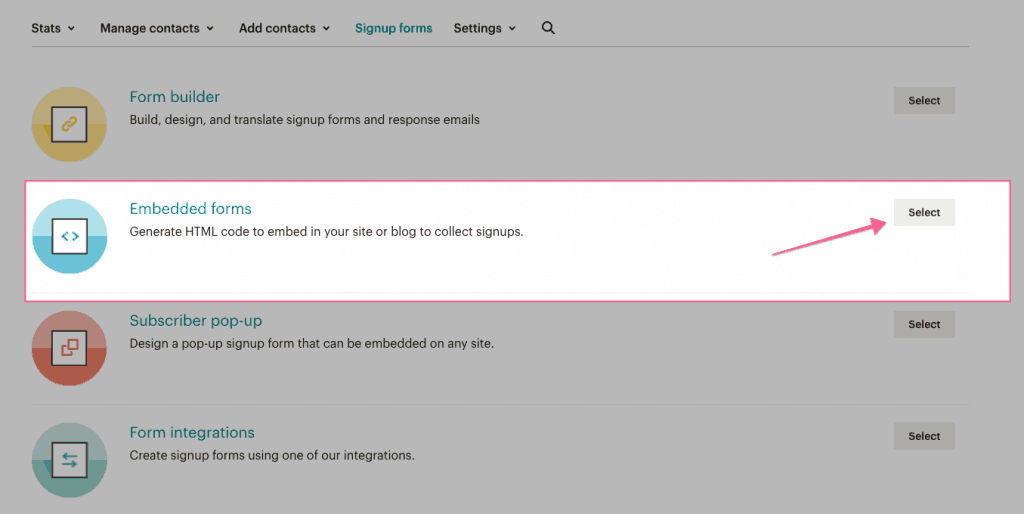
Task: Click text 'Design a pop-up signup form'
Action: (x=212, y=344)
